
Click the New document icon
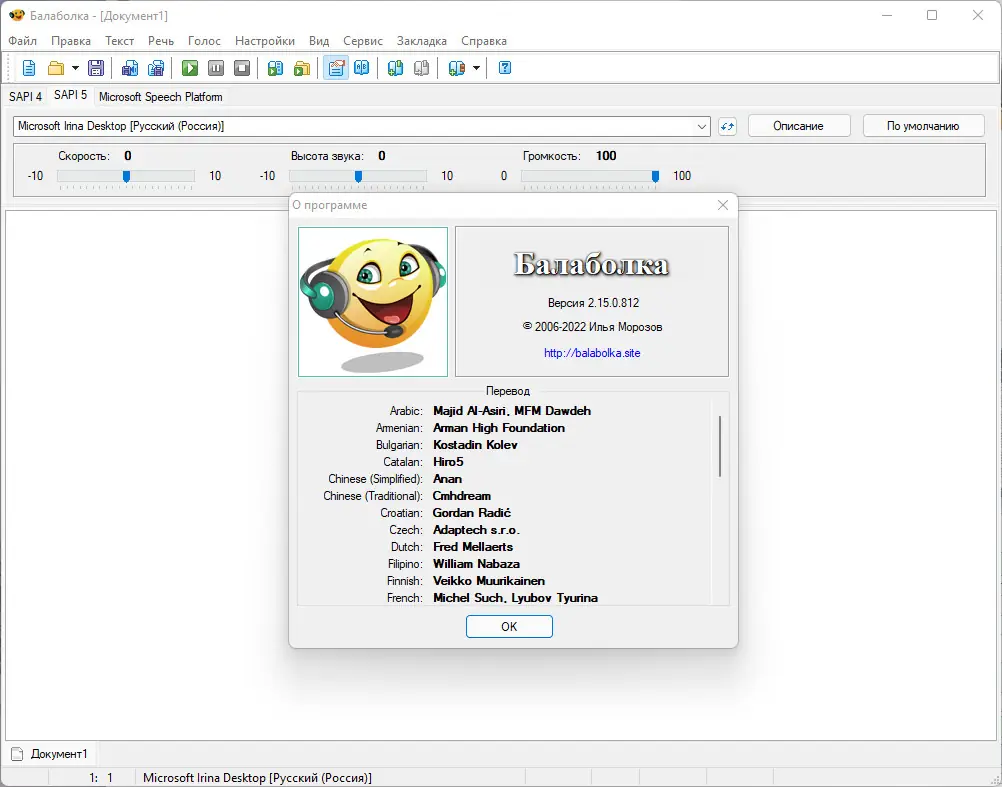(x=29, y=68)
